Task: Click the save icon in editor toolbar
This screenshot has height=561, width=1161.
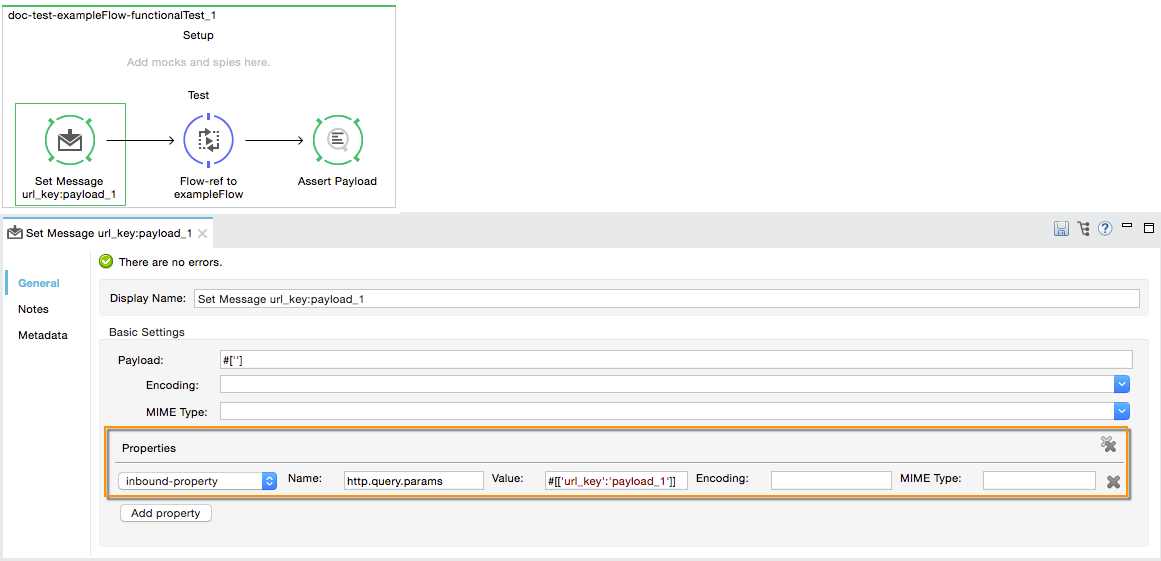Action: tap(1061, 229)
